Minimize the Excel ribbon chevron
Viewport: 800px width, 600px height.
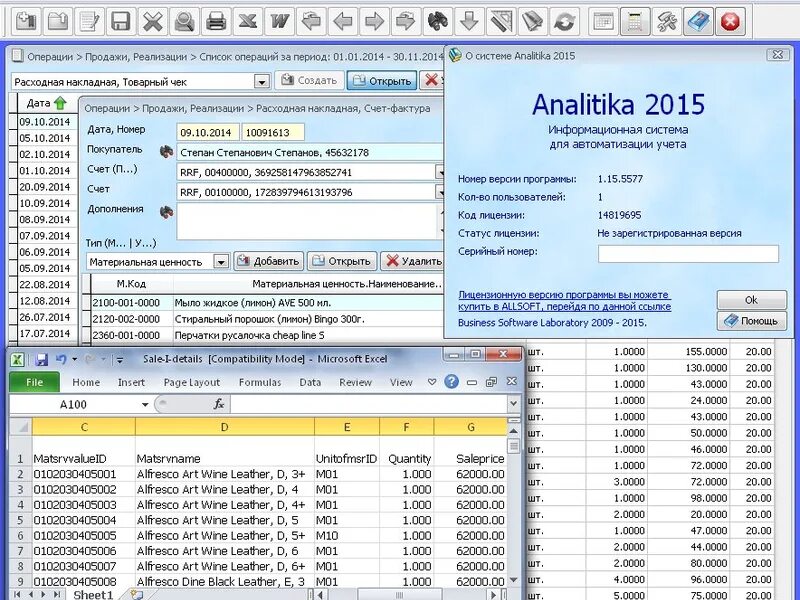[x=432, y=382]
